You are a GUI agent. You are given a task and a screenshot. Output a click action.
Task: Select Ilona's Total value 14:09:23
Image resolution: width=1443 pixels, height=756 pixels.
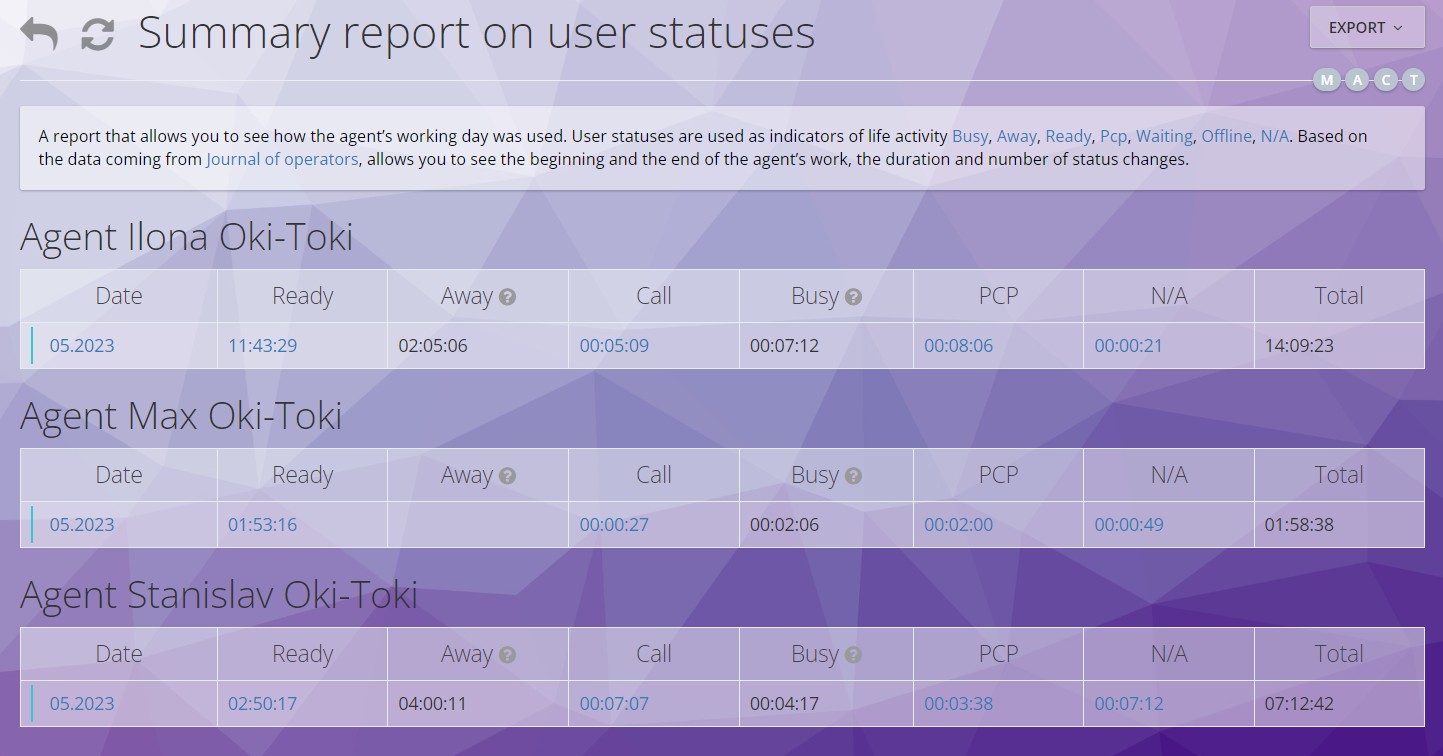click(1299, 346)
